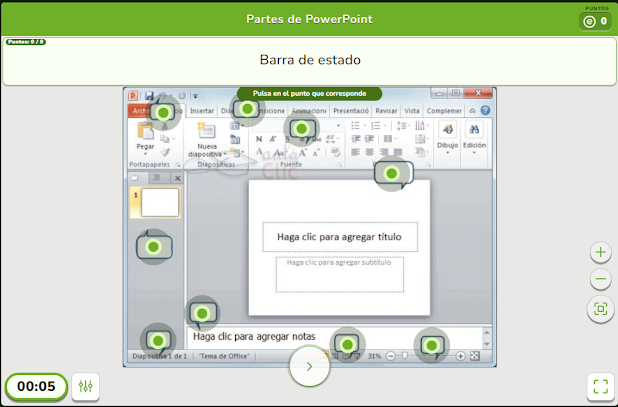Image resolution: width=618 pixels, height=407 pixels.
Task: Click the 'Haga clic para agregar título' placeholder
Action: pos(339,237)
